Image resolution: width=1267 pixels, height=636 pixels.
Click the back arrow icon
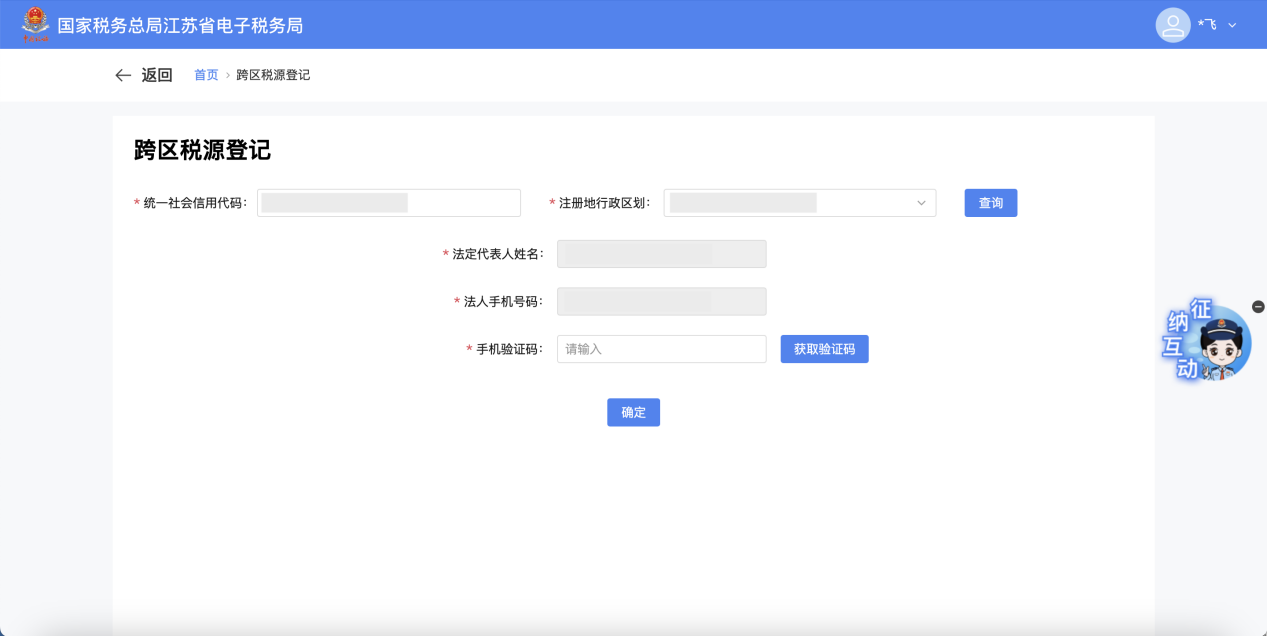click(x=123, y=75)
